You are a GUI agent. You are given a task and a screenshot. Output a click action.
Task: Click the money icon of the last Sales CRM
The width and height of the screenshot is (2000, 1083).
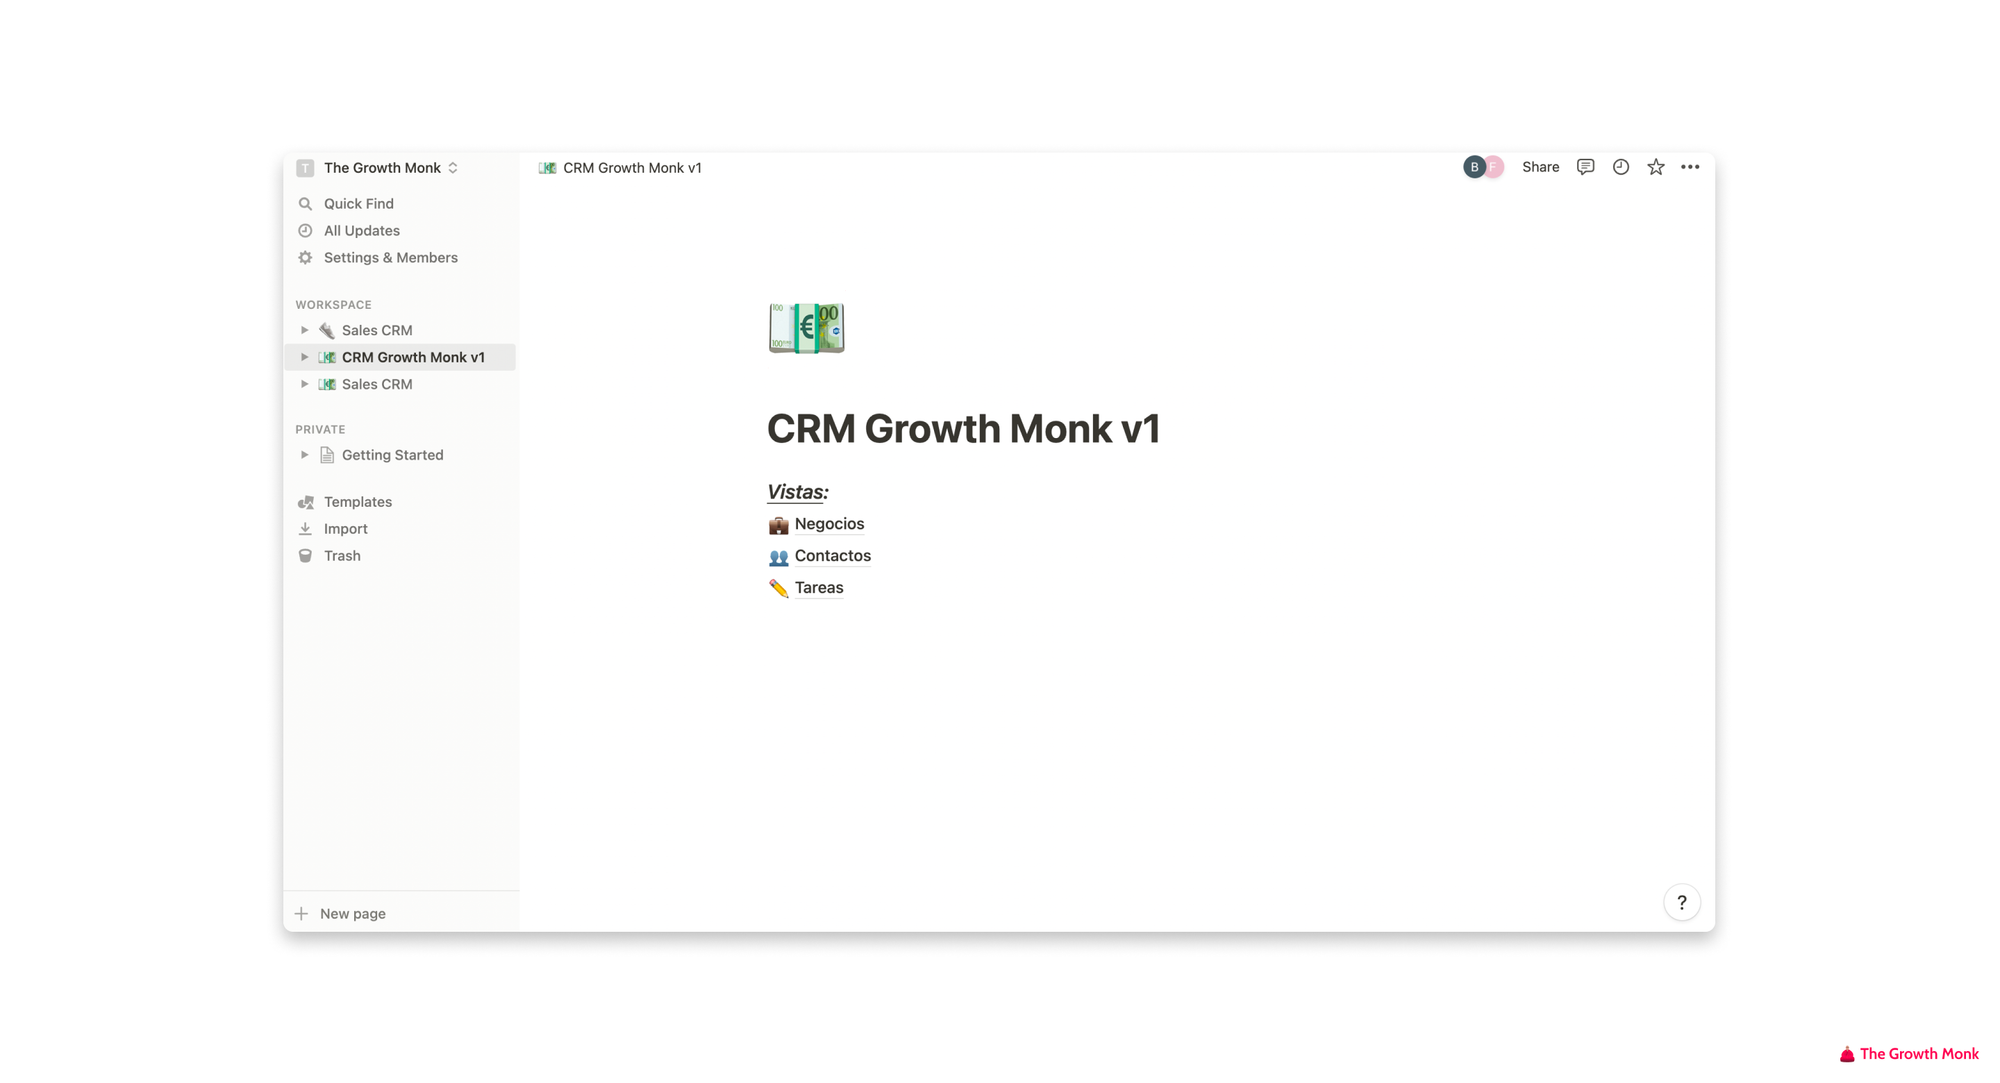(327, 384)
